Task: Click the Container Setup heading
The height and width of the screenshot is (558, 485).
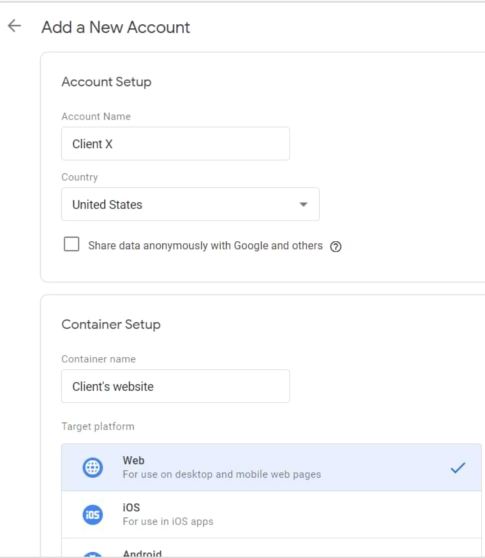Action: [x=111, y=324]
